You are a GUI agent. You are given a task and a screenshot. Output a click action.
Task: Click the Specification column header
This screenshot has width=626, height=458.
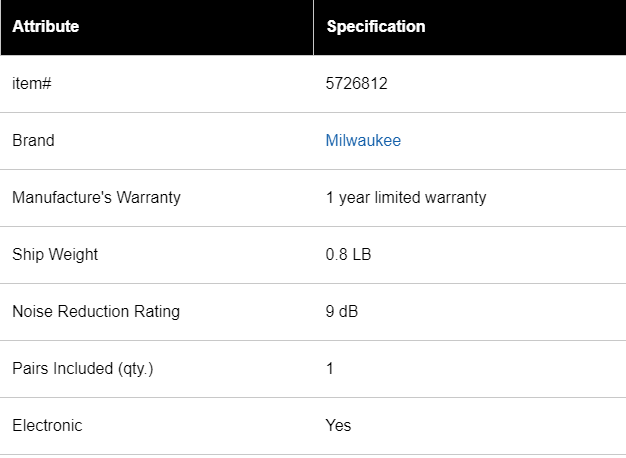[x=375, y=27]
